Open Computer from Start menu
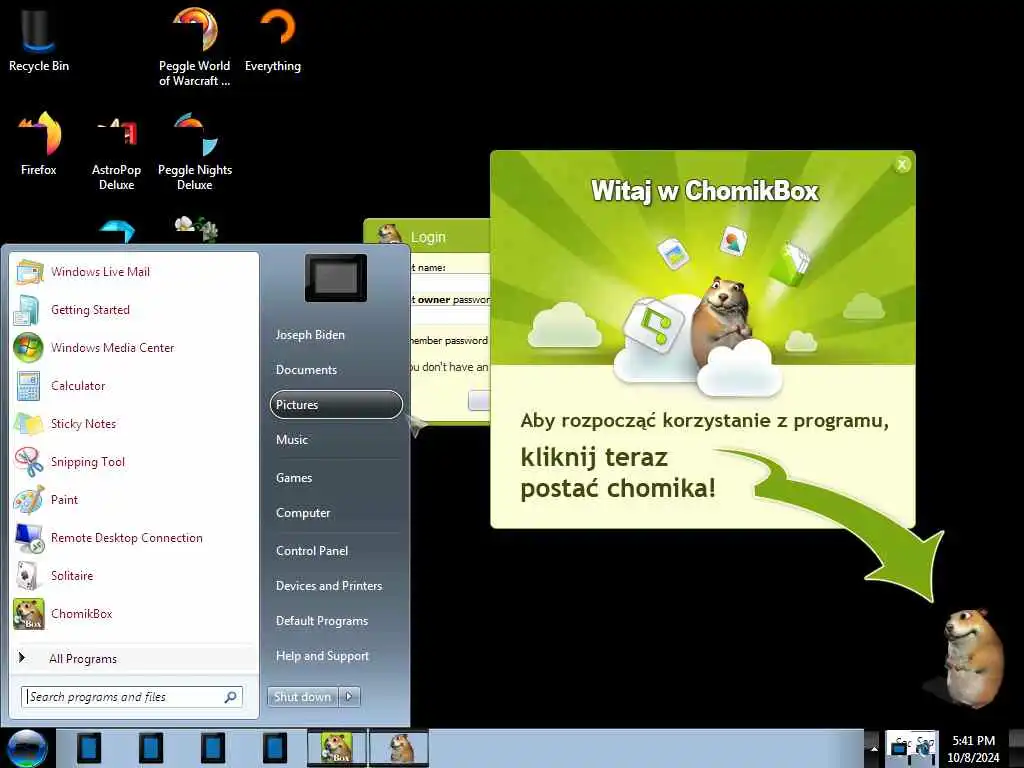 point(303,513)
